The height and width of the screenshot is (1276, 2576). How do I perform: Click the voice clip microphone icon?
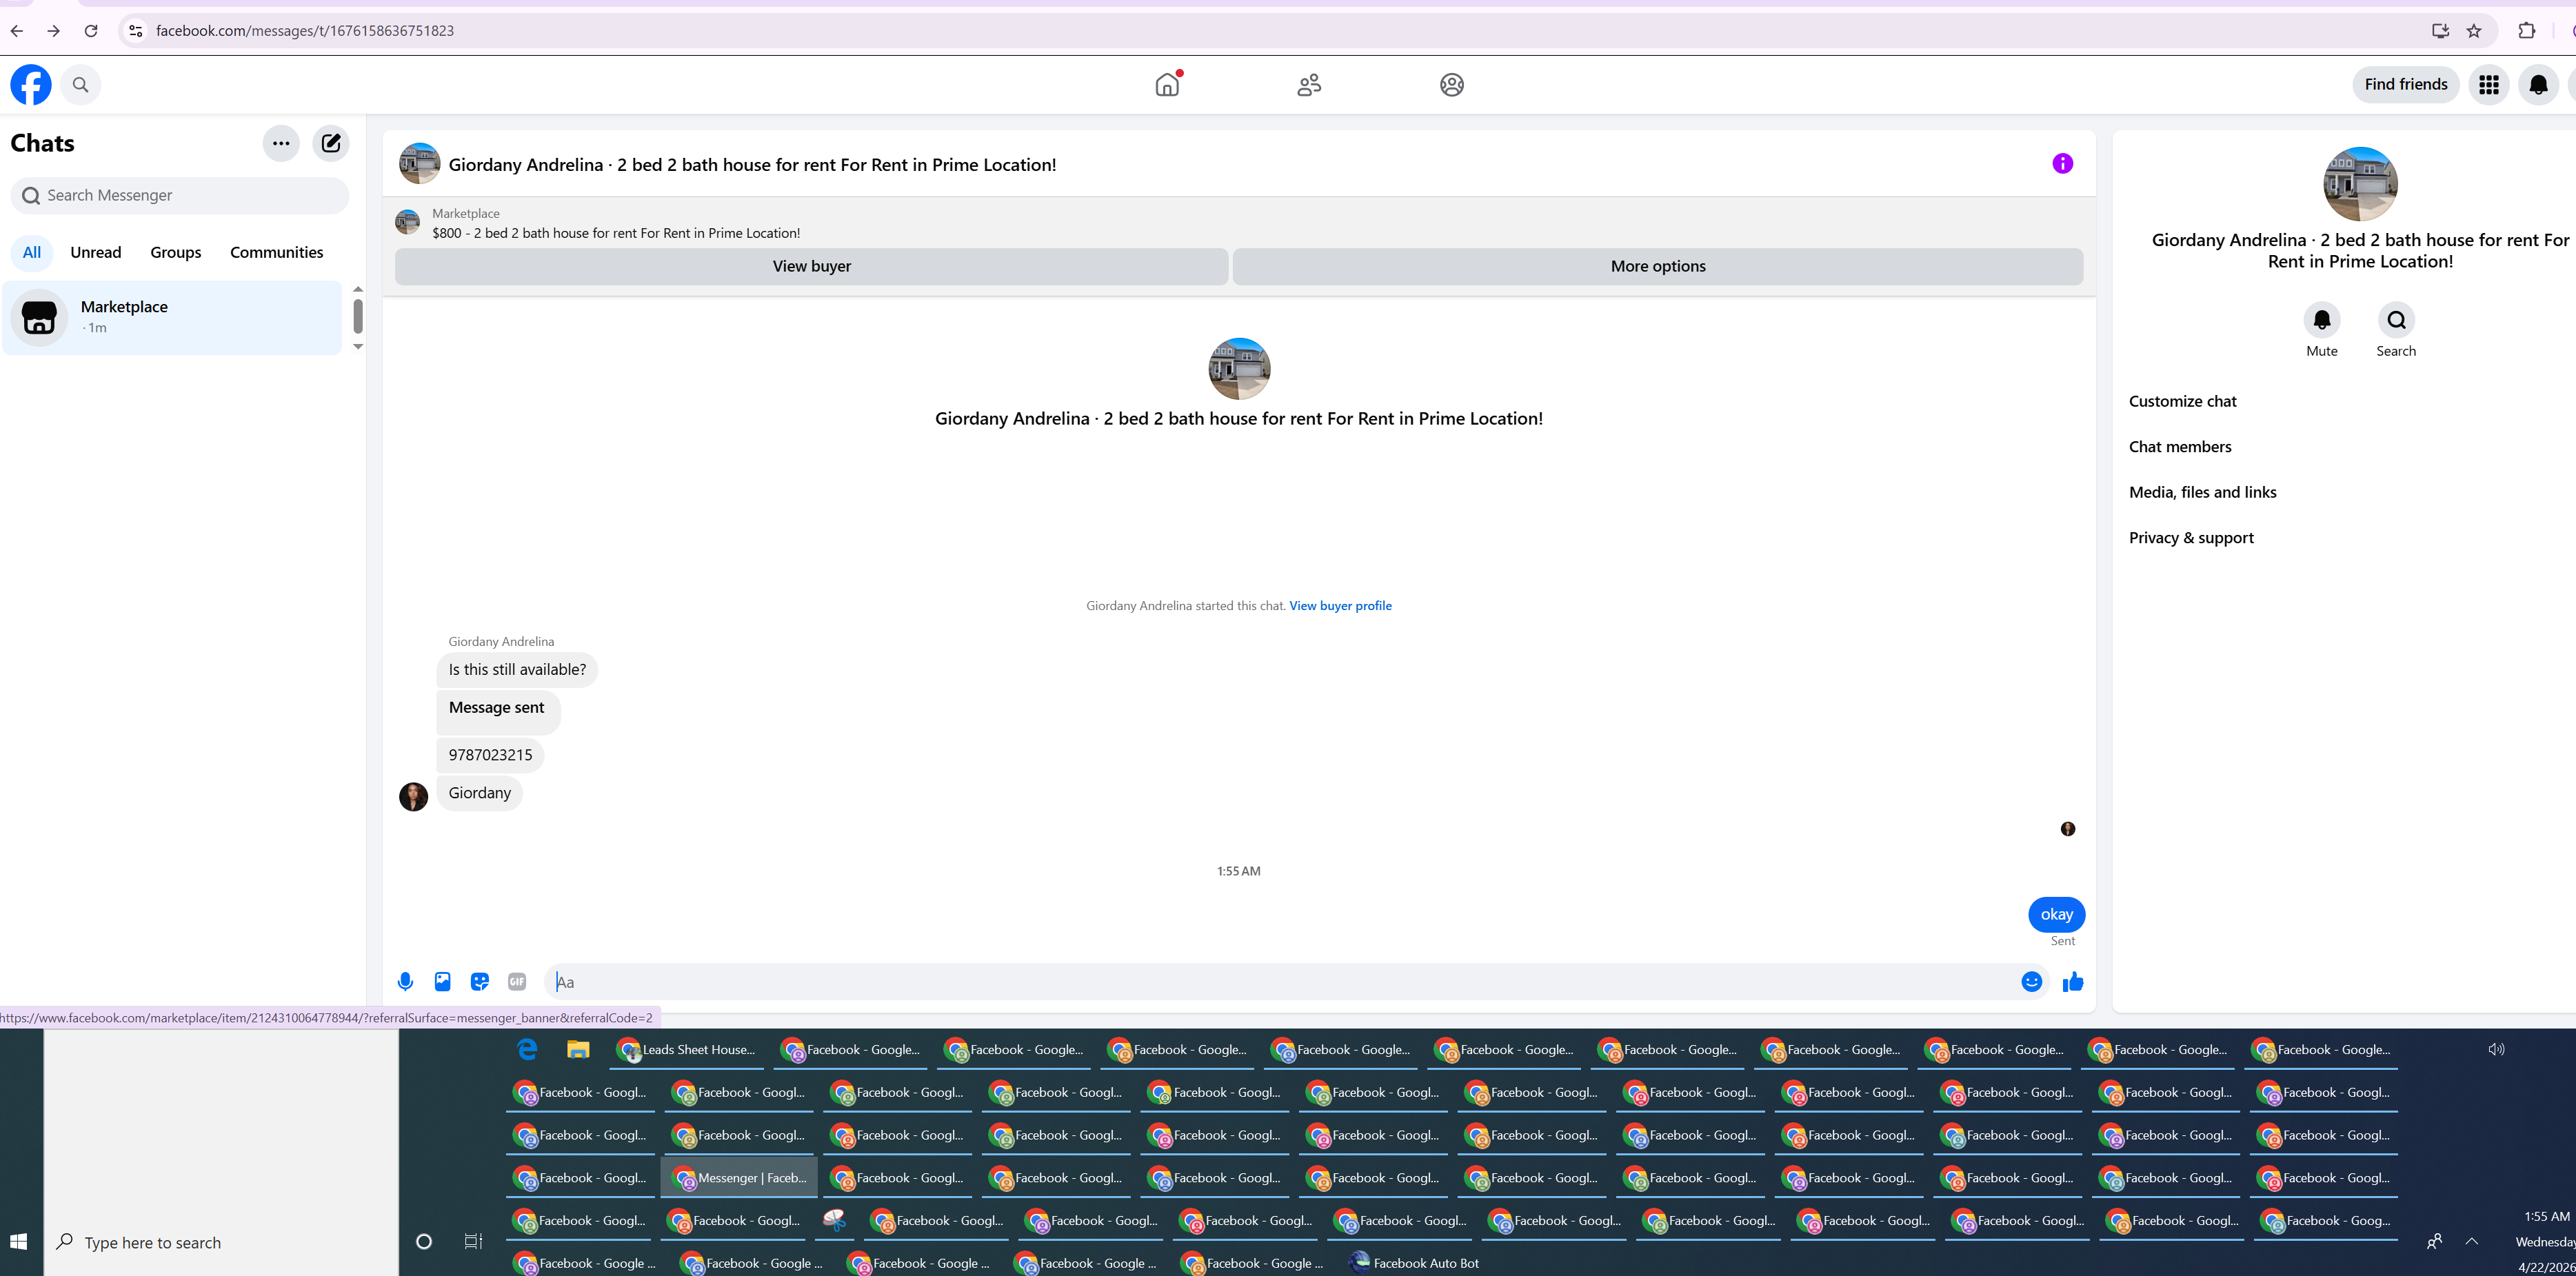405,981
